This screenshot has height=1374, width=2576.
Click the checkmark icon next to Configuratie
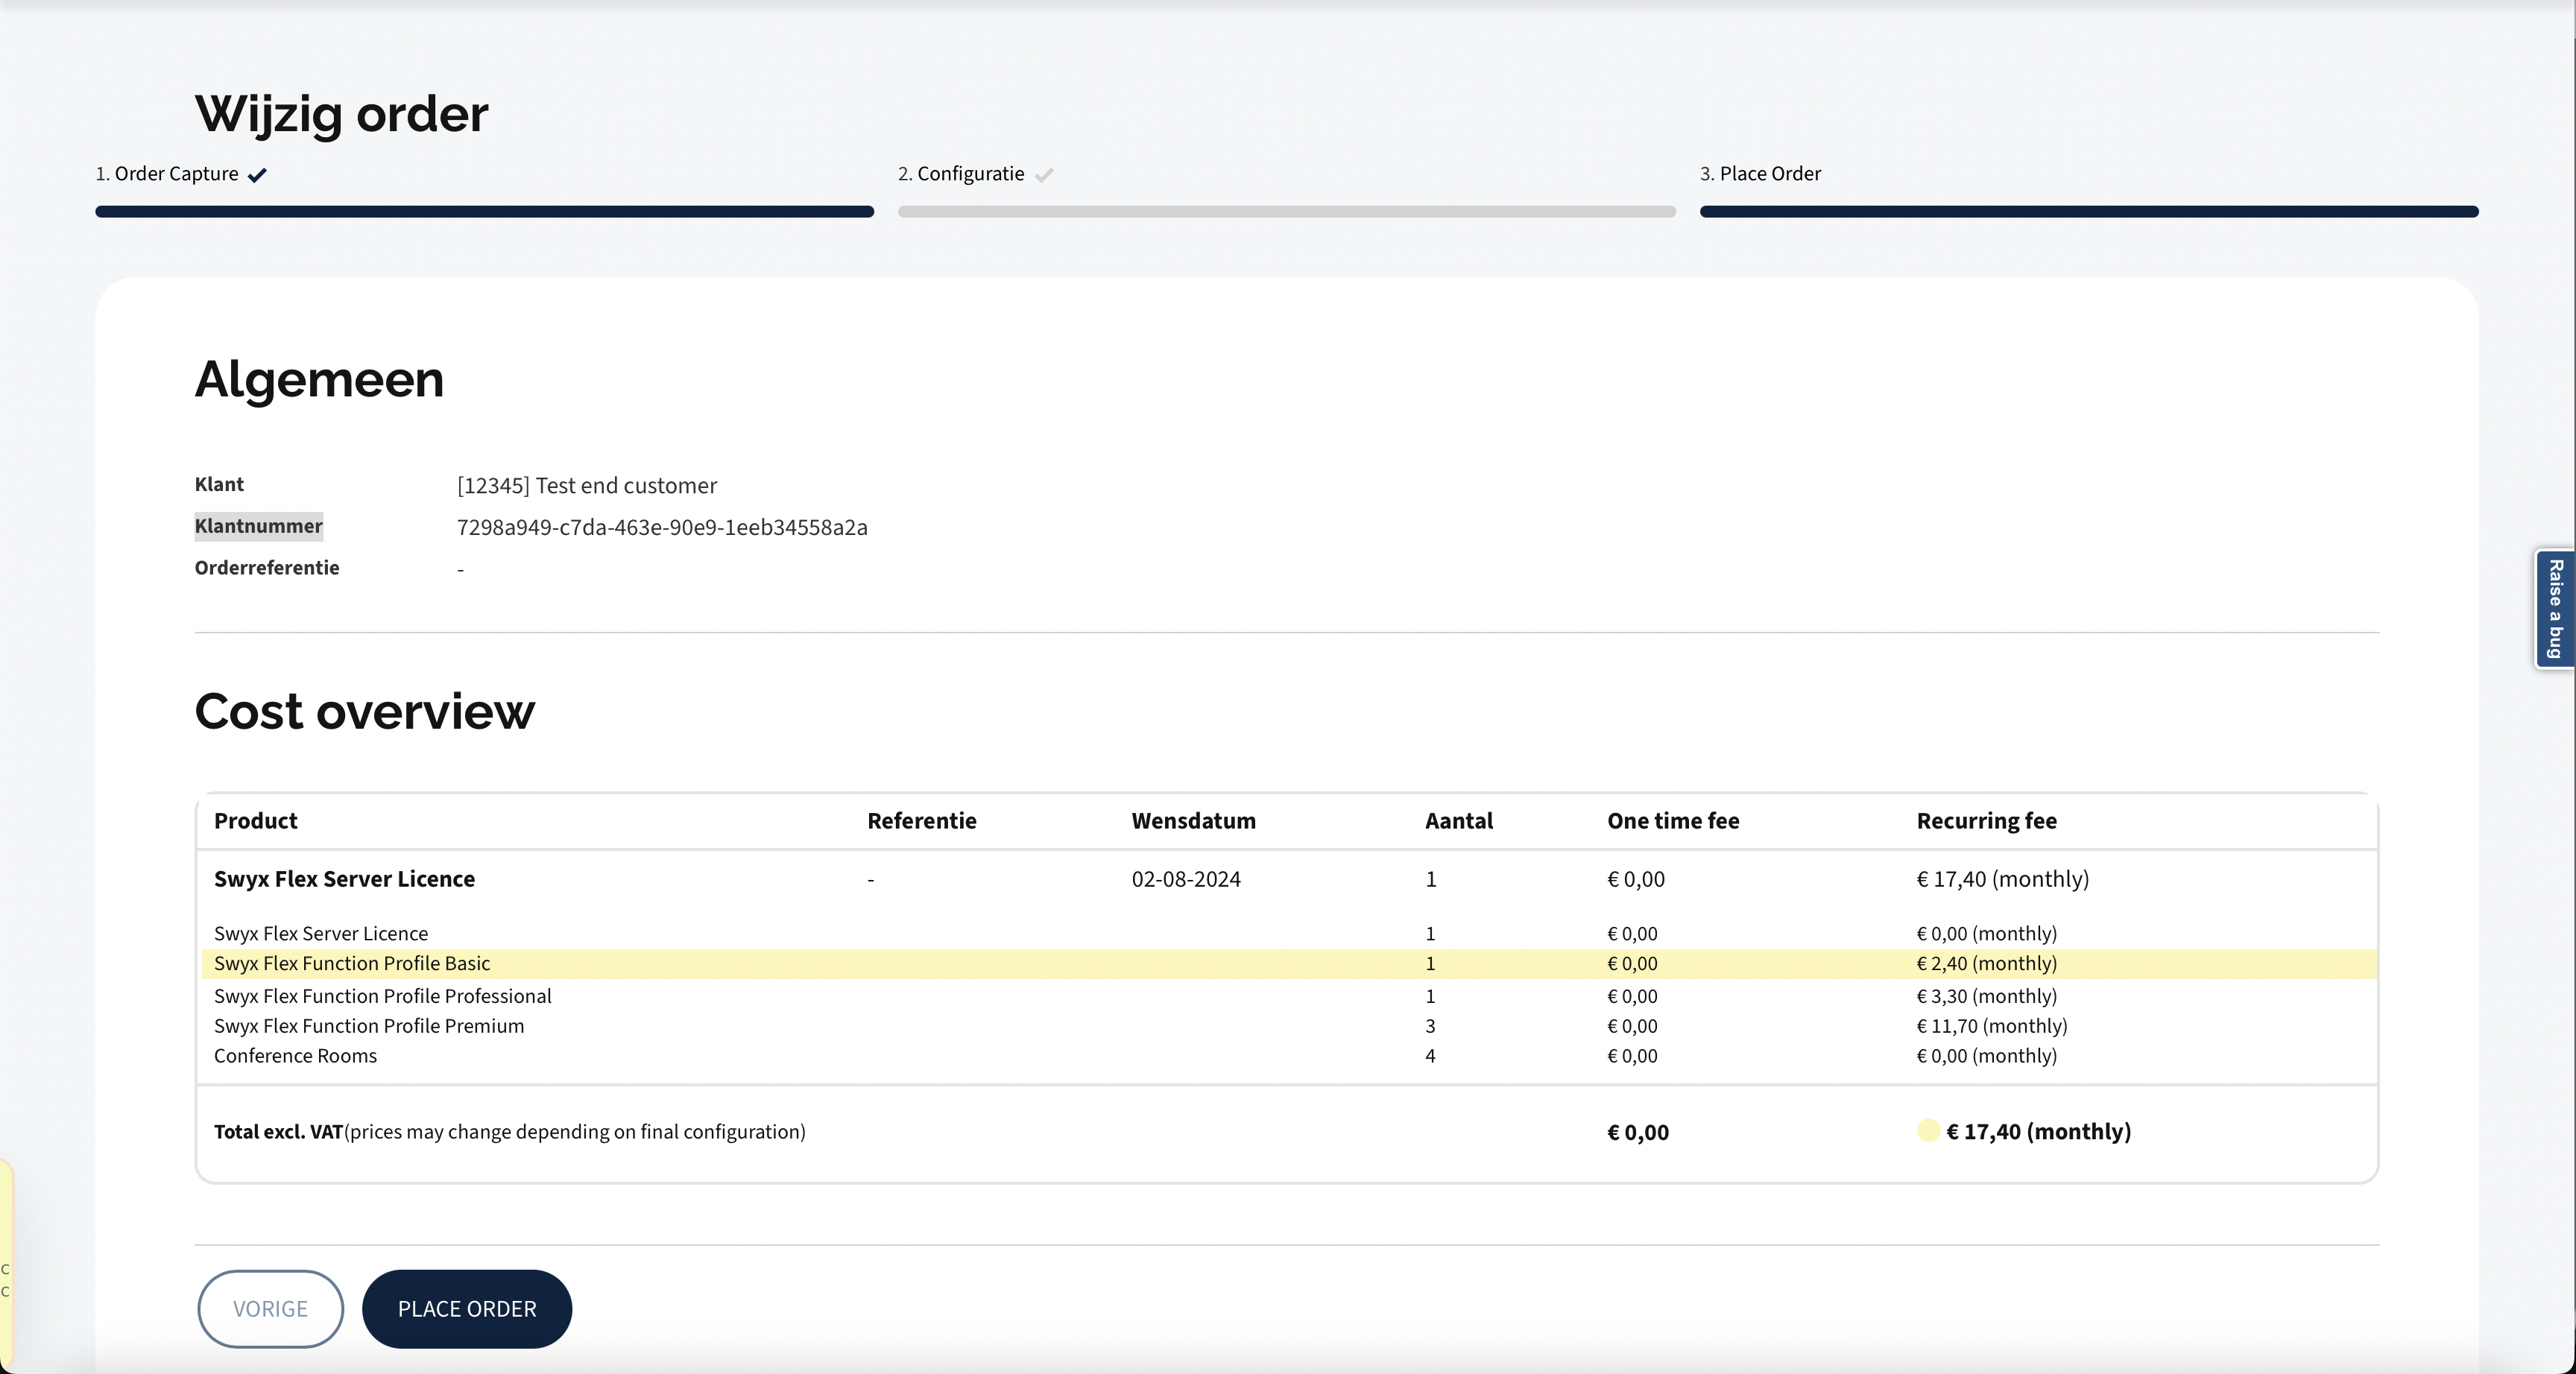[x=1044, y=174]
